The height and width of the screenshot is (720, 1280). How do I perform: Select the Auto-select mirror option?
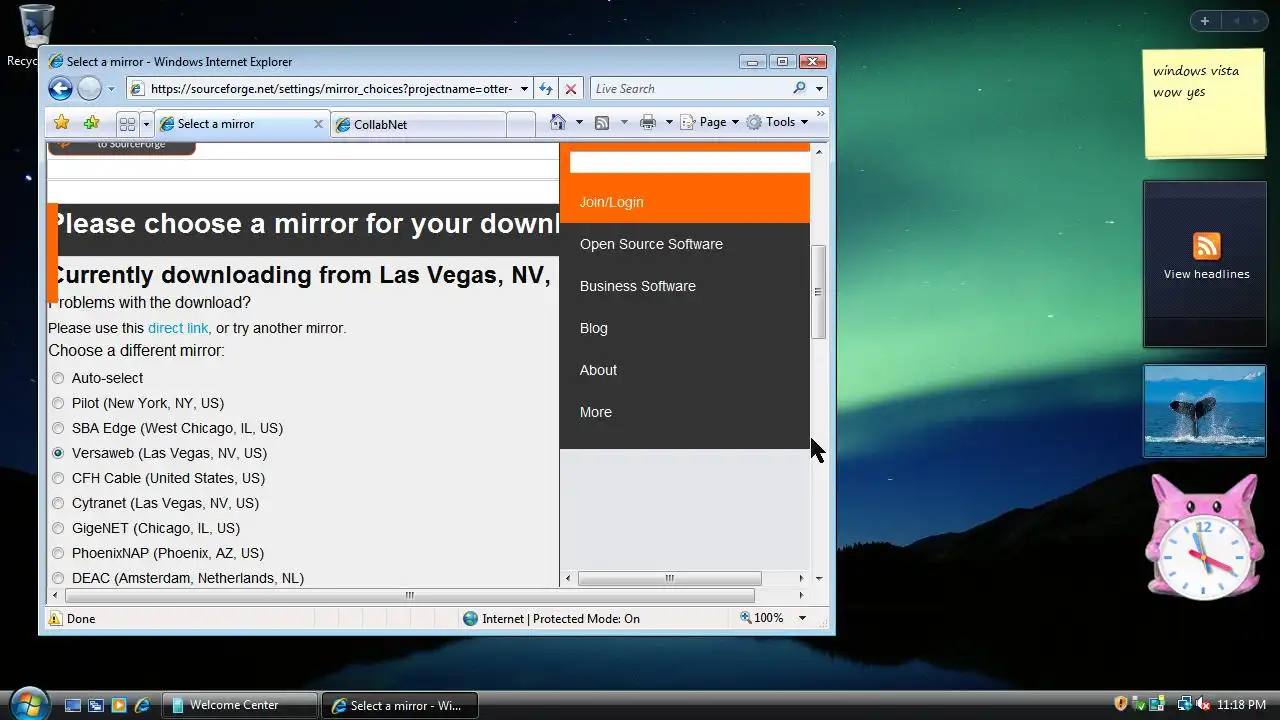(58, 378)
